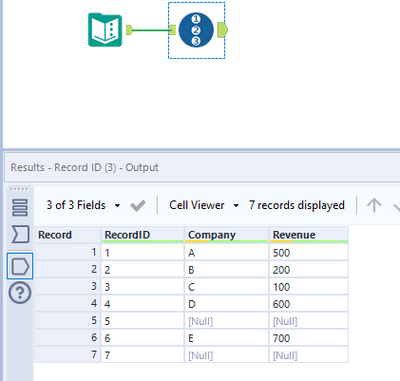Apply field selection with checkmark icon
Screen dimensions: 400x381
click(x=138, y=205)
